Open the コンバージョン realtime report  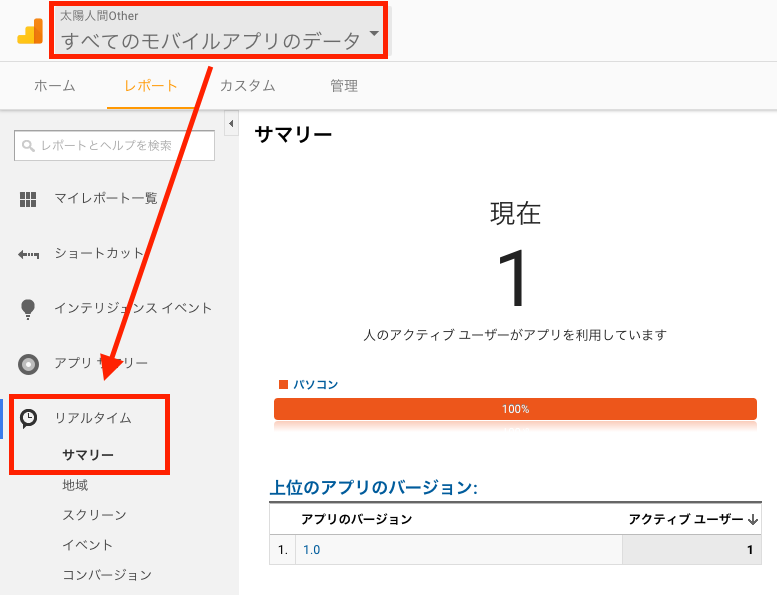(107, 575)
